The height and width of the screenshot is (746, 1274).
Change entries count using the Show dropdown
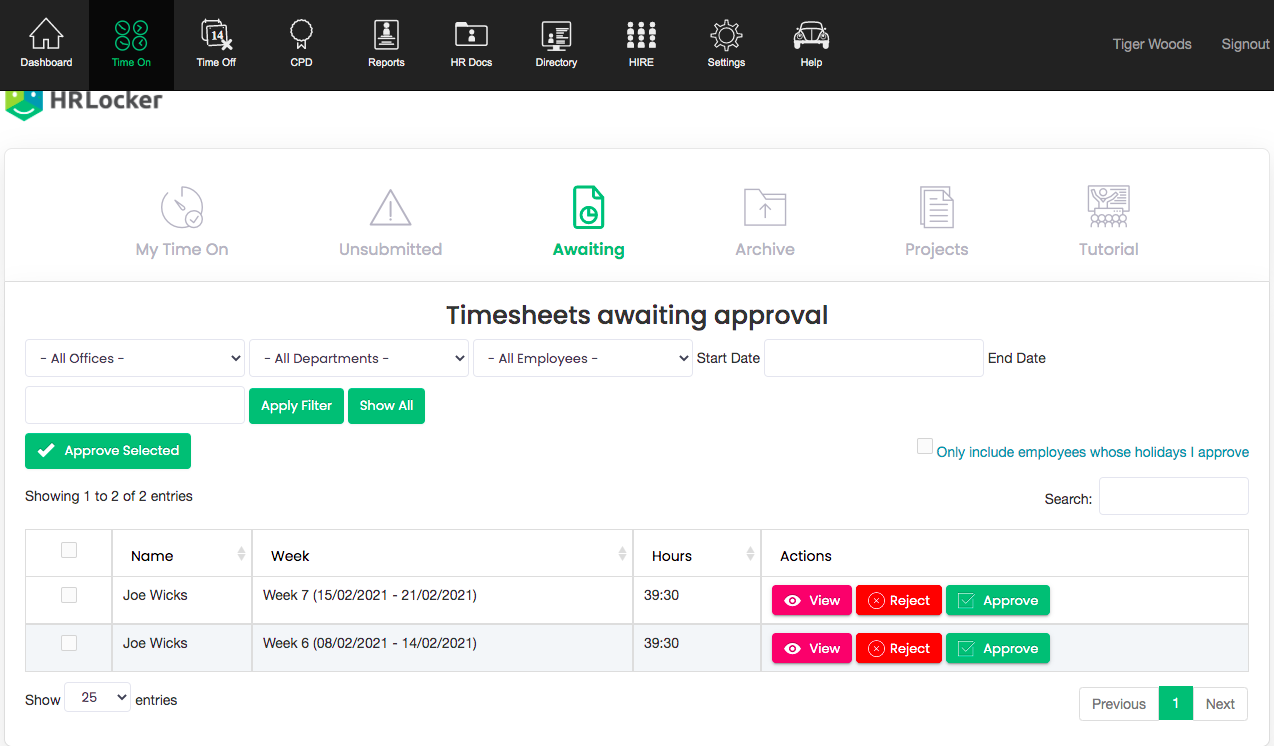tap(97, 697)
